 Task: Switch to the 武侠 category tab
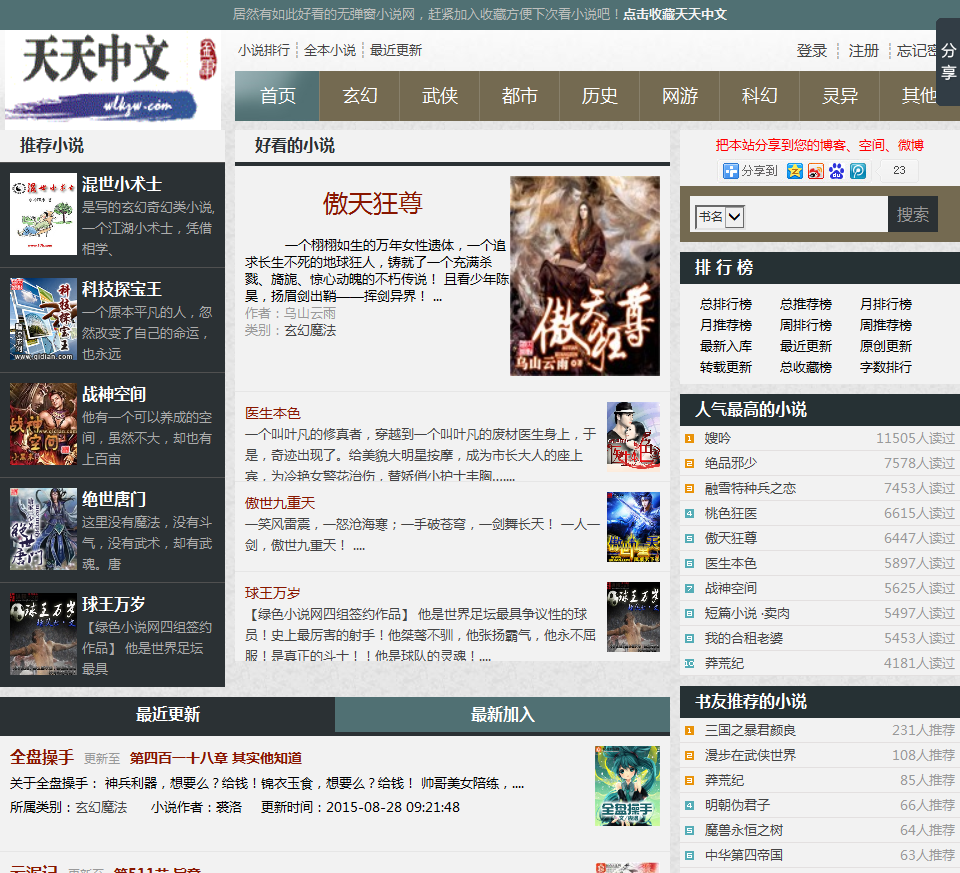click(440, 96)
